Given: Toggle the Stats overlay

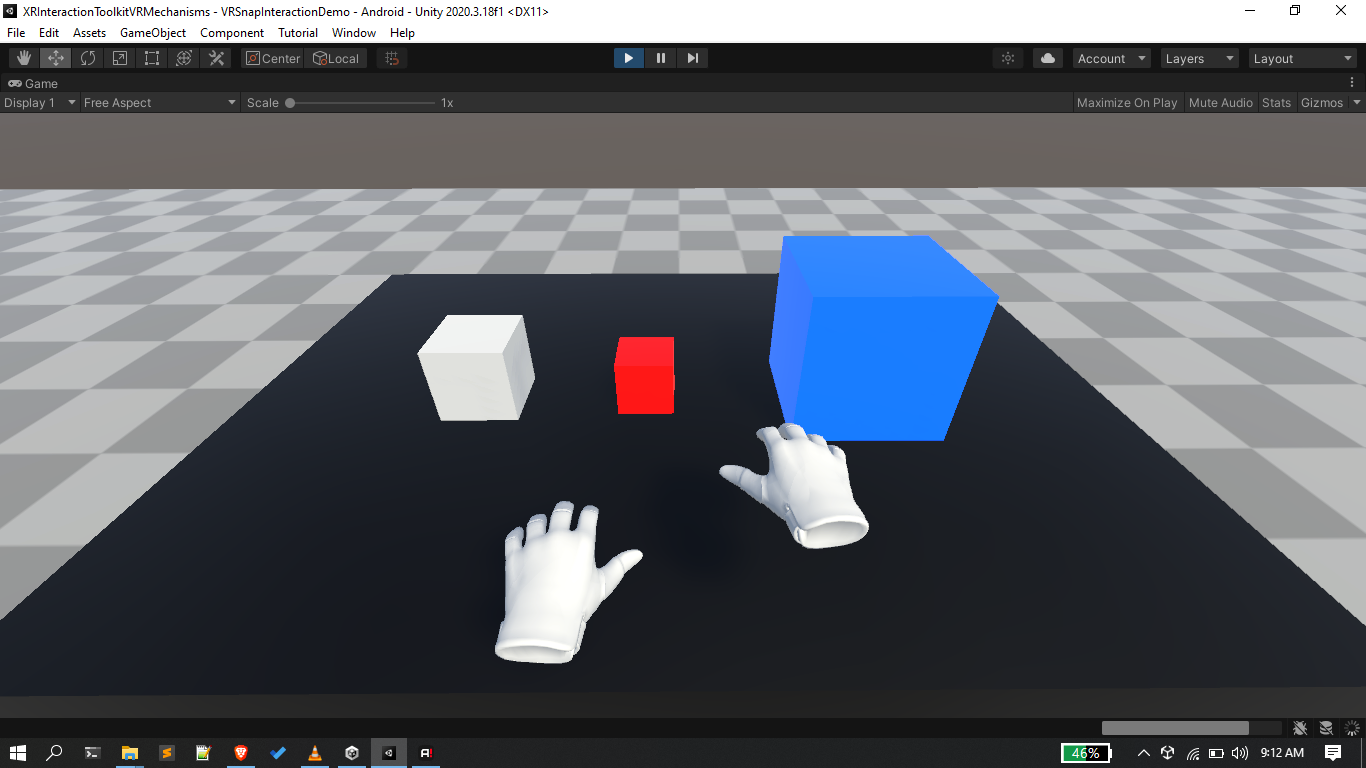Looking at the screenshot, I should point(1276,102).
